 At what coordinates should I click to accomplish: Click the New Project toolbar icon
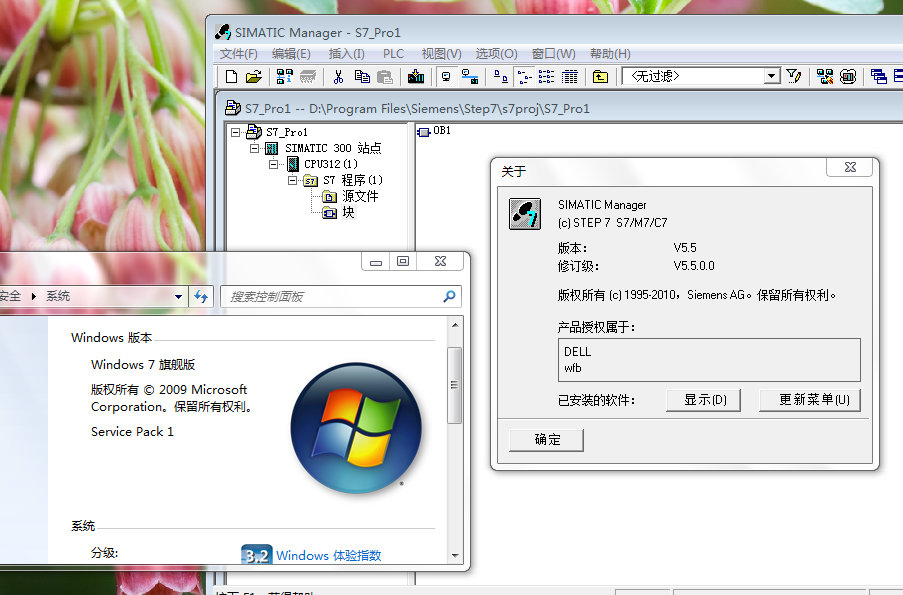pyautogui.click(x=232, y=76)
